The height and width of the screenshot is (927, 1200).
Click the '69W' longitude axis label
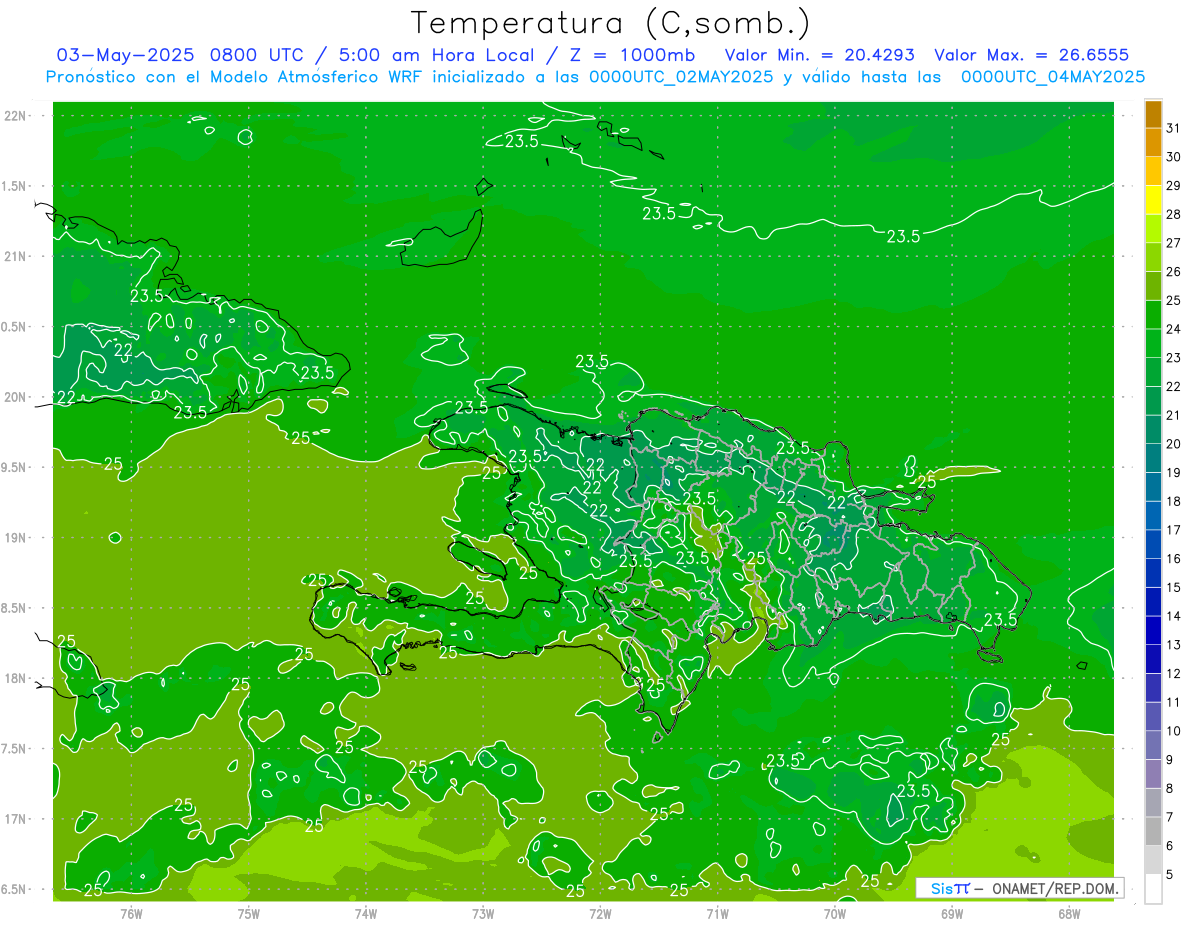[x=952, y=913]
